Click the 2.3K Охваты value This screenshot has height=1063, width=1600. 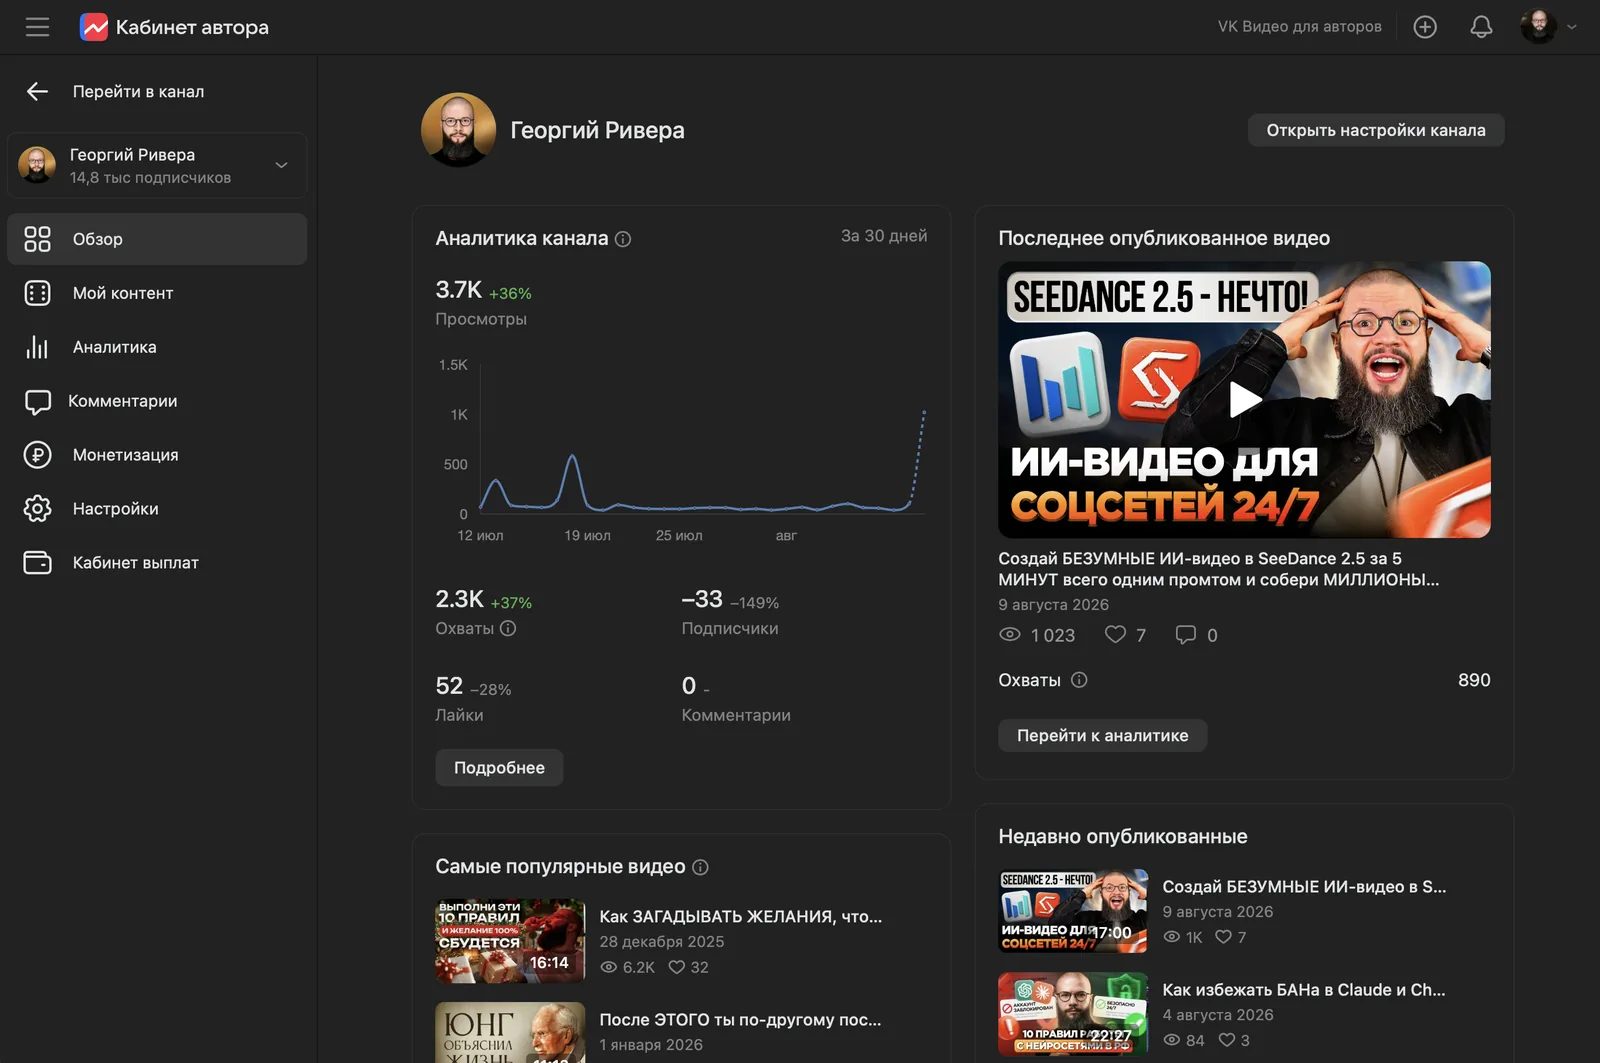click(459, 599)
